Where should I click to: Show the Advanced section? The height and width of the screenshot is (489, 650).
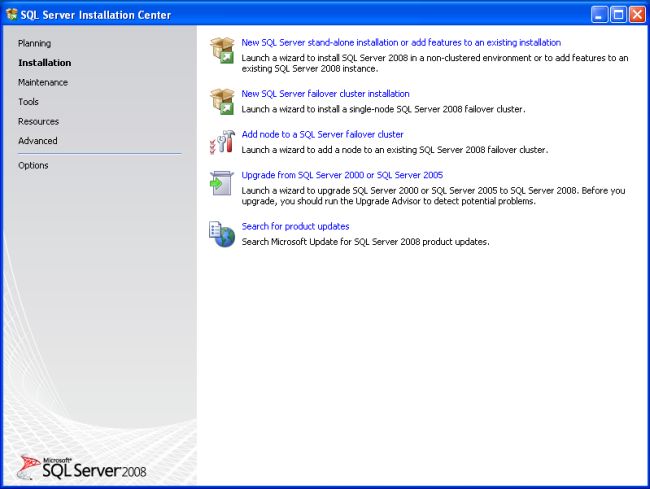(38, 141)
